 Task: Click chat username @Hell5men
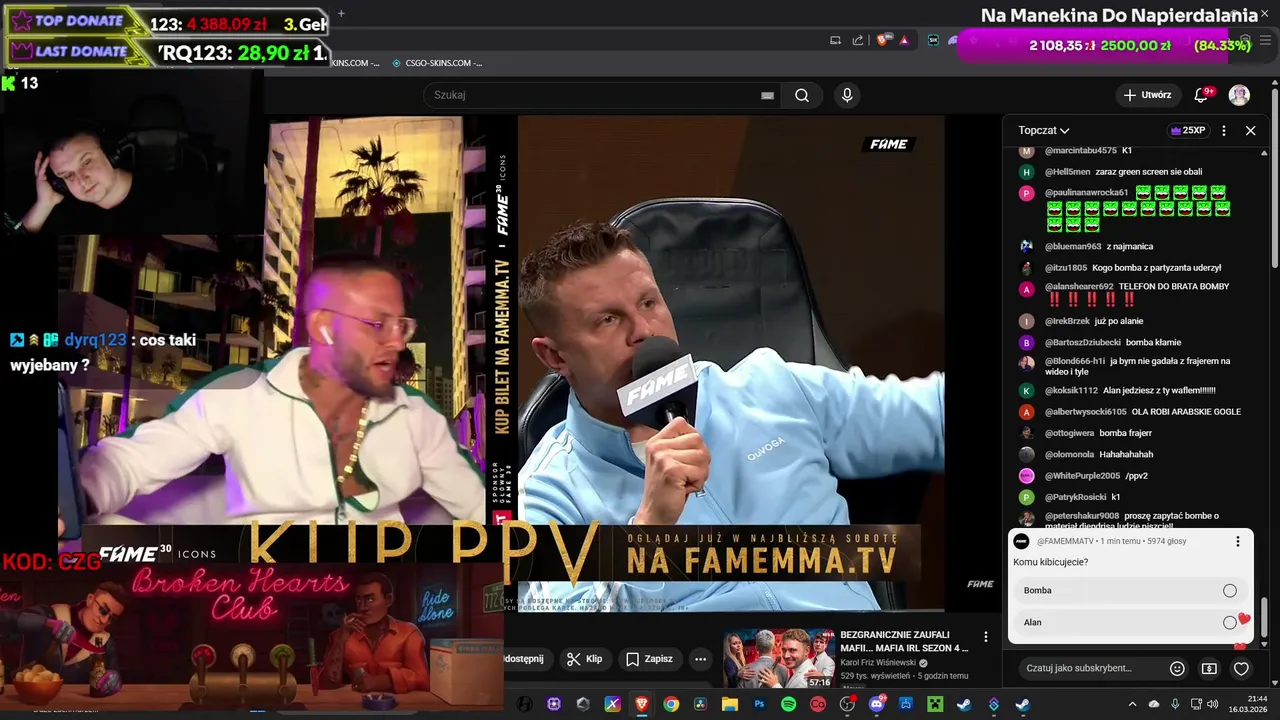coord(1066,172)
